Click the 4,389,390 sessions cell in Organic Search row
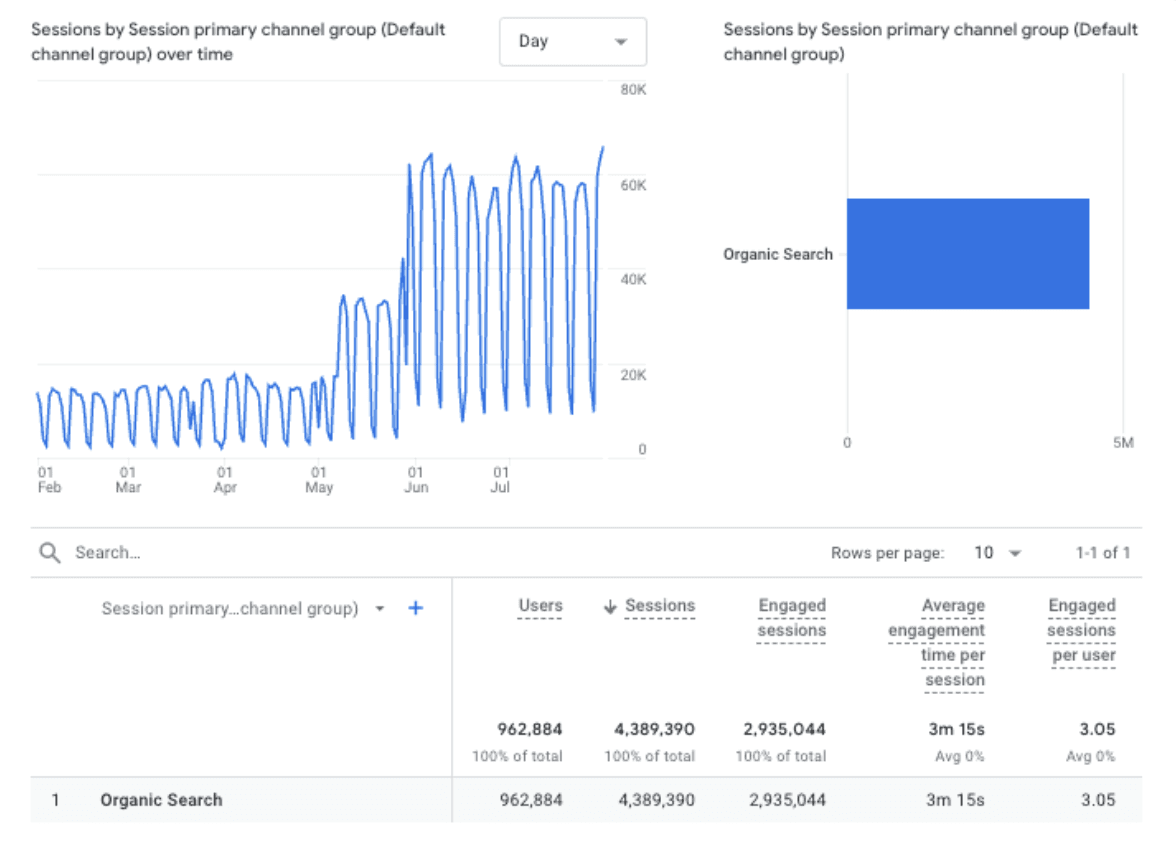 point(656,800)
